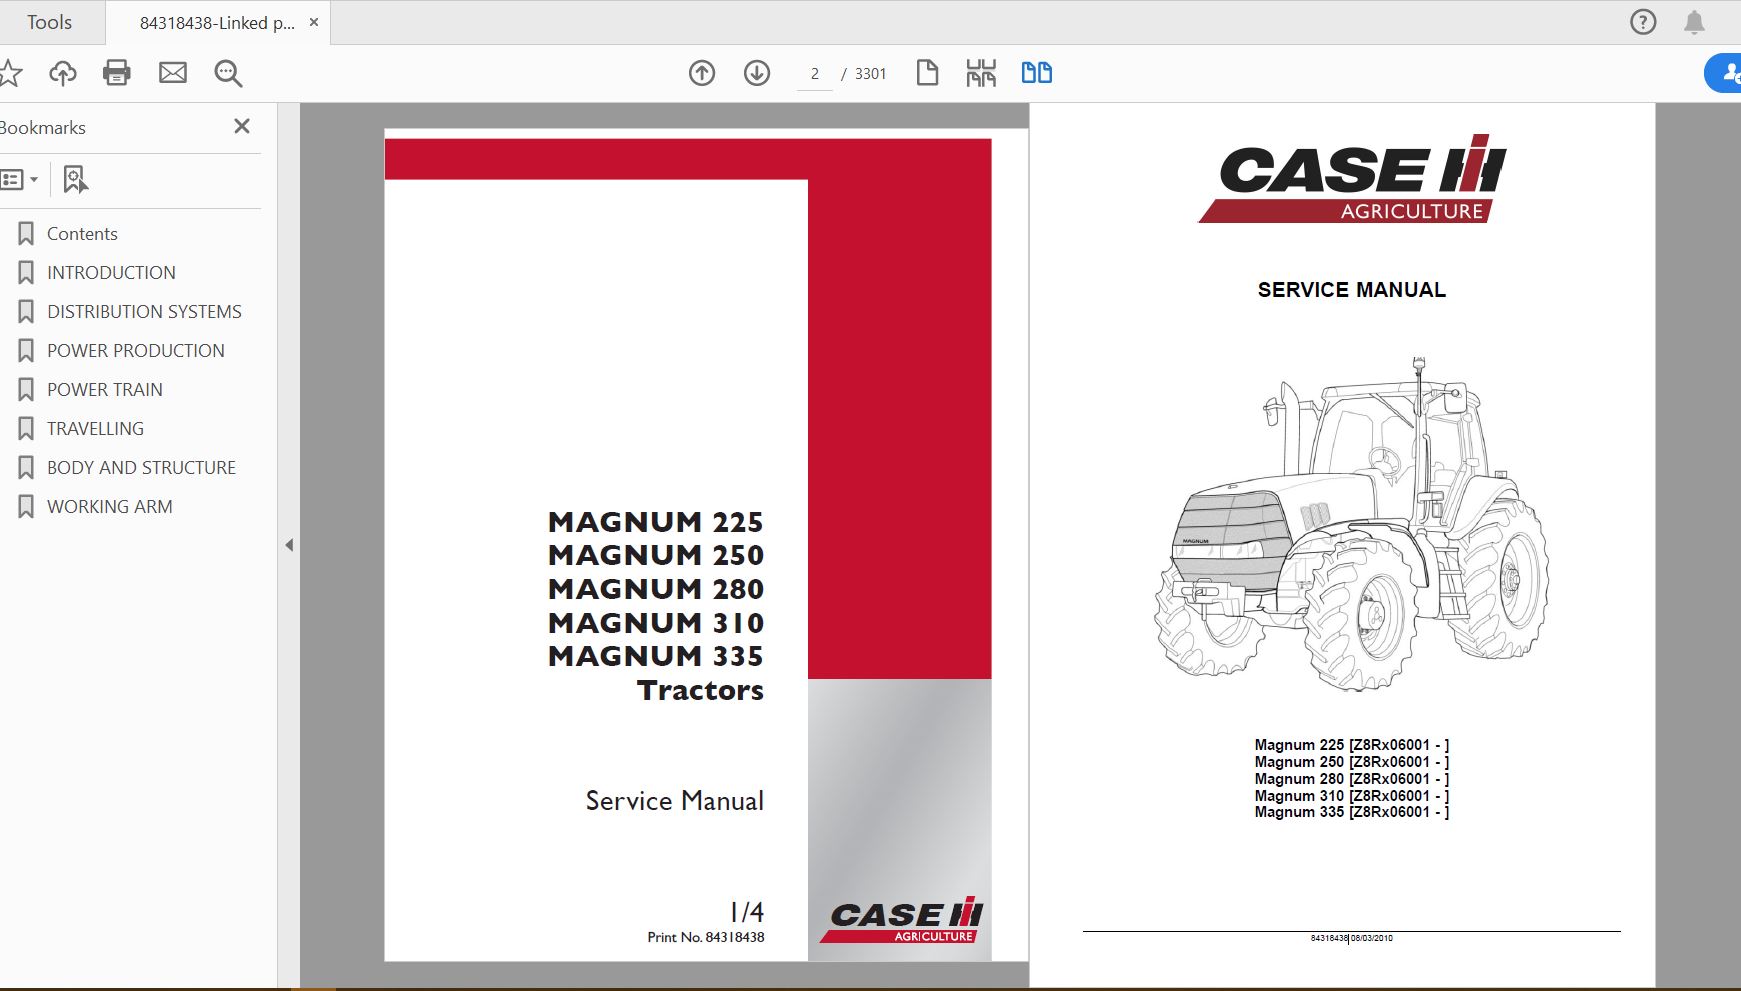Switch to the Tools tab

tap(50, 21)
